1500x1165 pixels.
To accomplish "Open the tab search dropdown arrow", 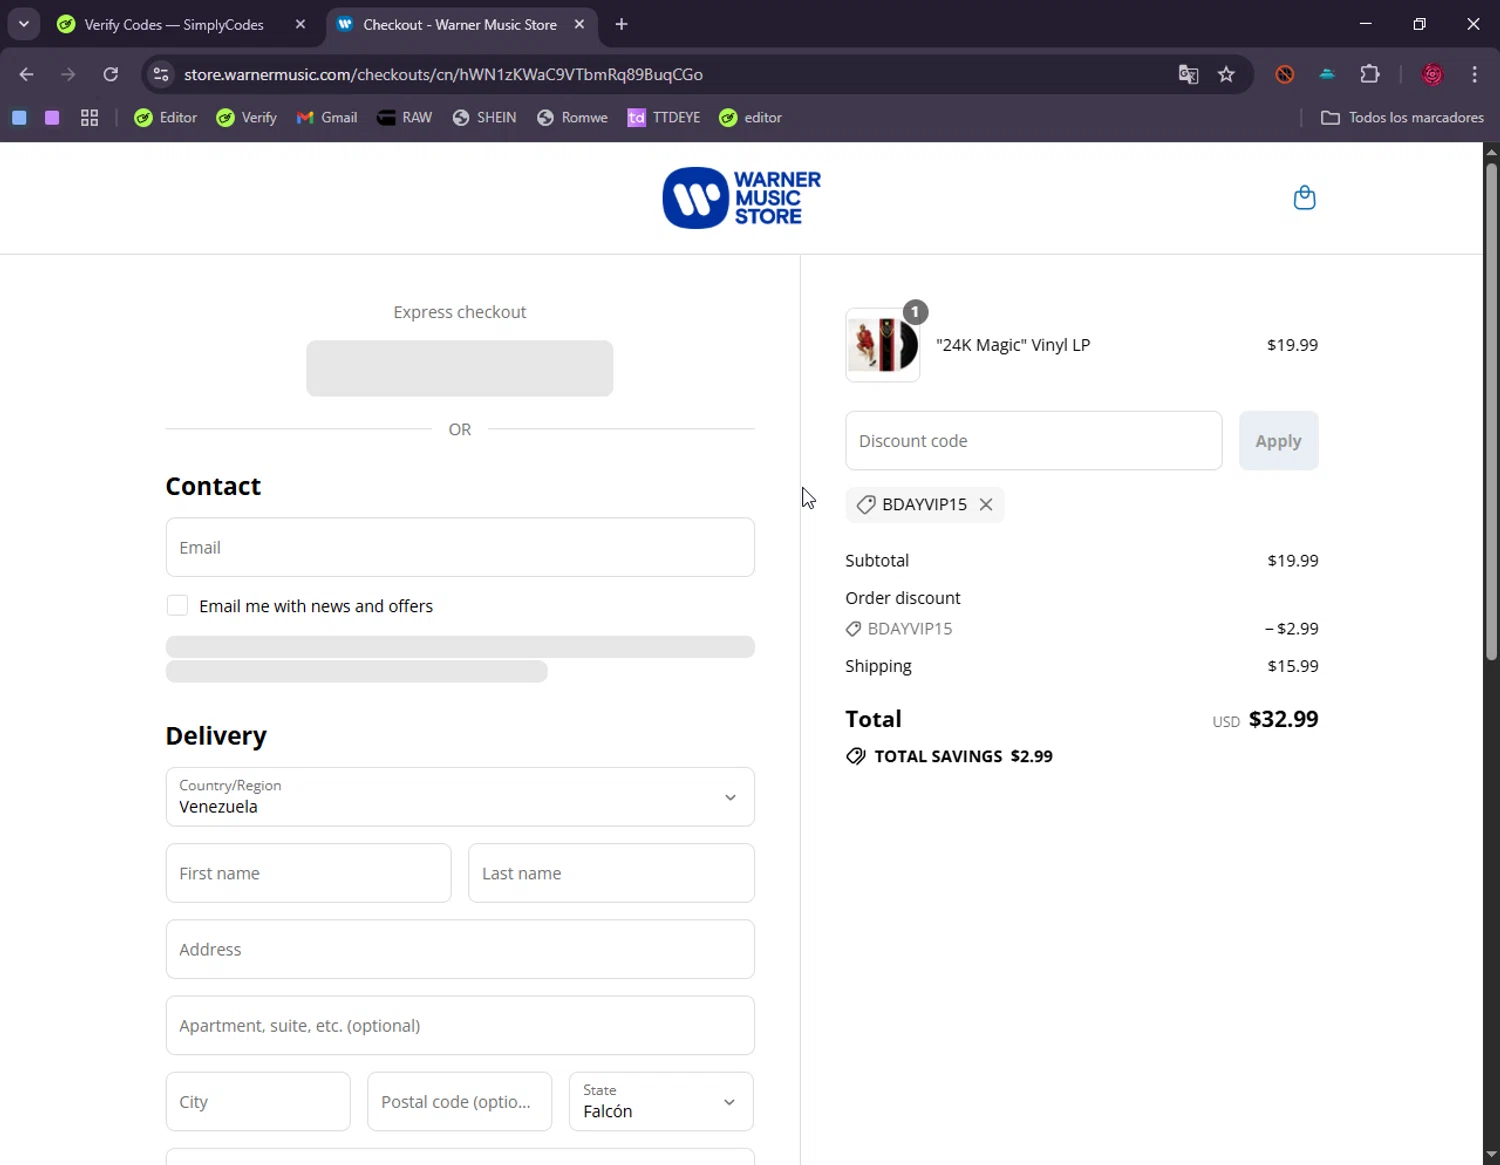I will (x=24, y=24).
